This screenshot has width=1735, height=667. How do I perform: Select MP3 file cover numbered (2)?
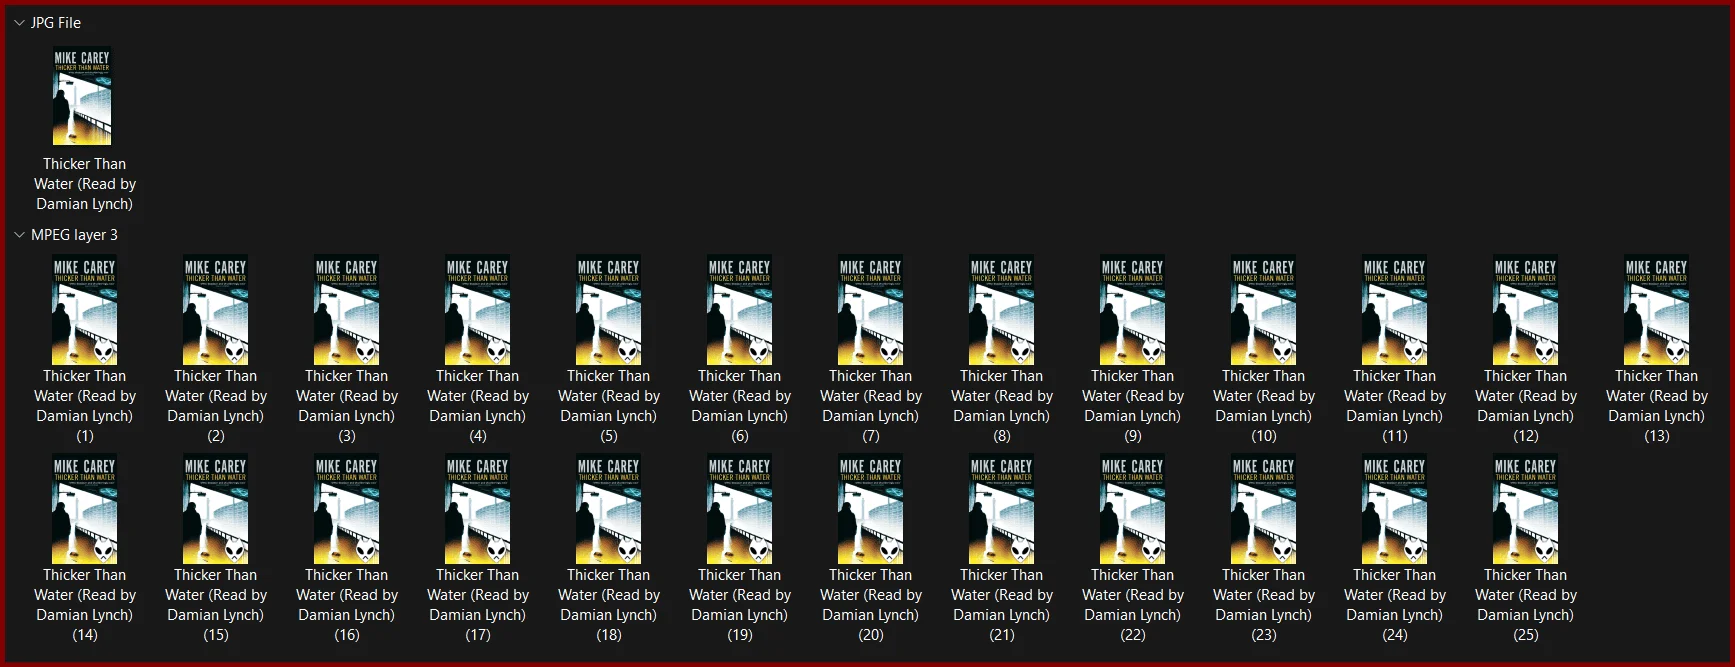click(216, 310)
